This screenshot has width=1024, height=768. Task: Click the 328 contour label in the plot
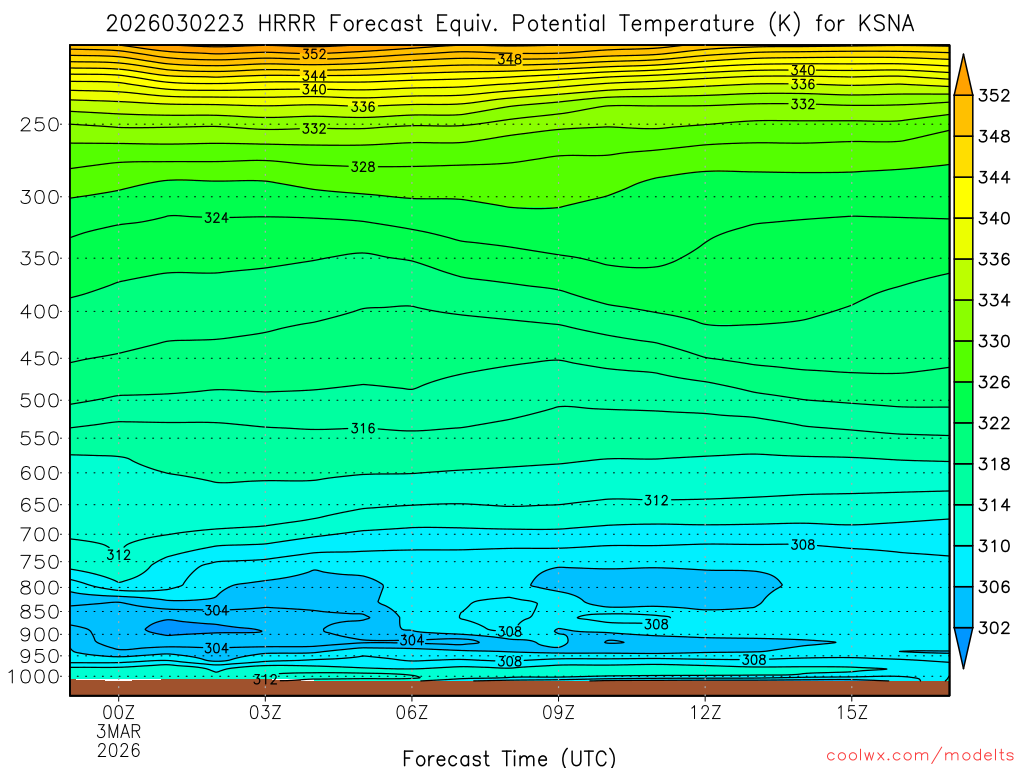pos(363,167)
